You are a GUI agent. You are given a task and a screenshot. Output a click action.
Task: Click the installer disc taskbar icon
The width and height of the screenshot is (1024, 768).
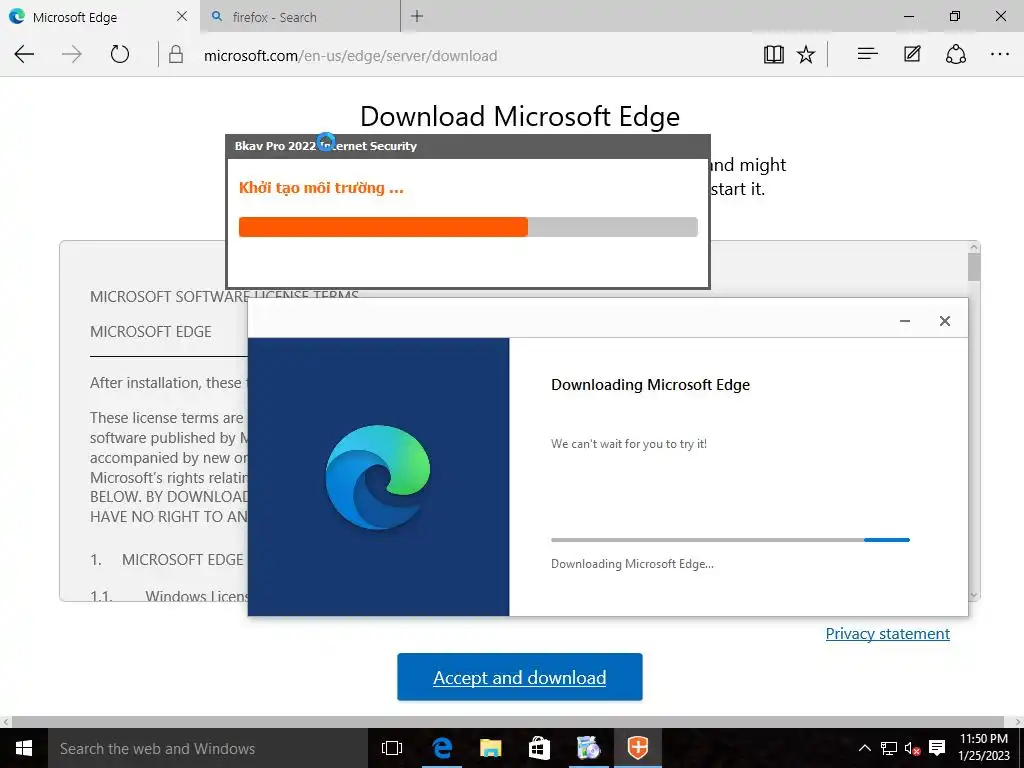click(x=588, y=748)
